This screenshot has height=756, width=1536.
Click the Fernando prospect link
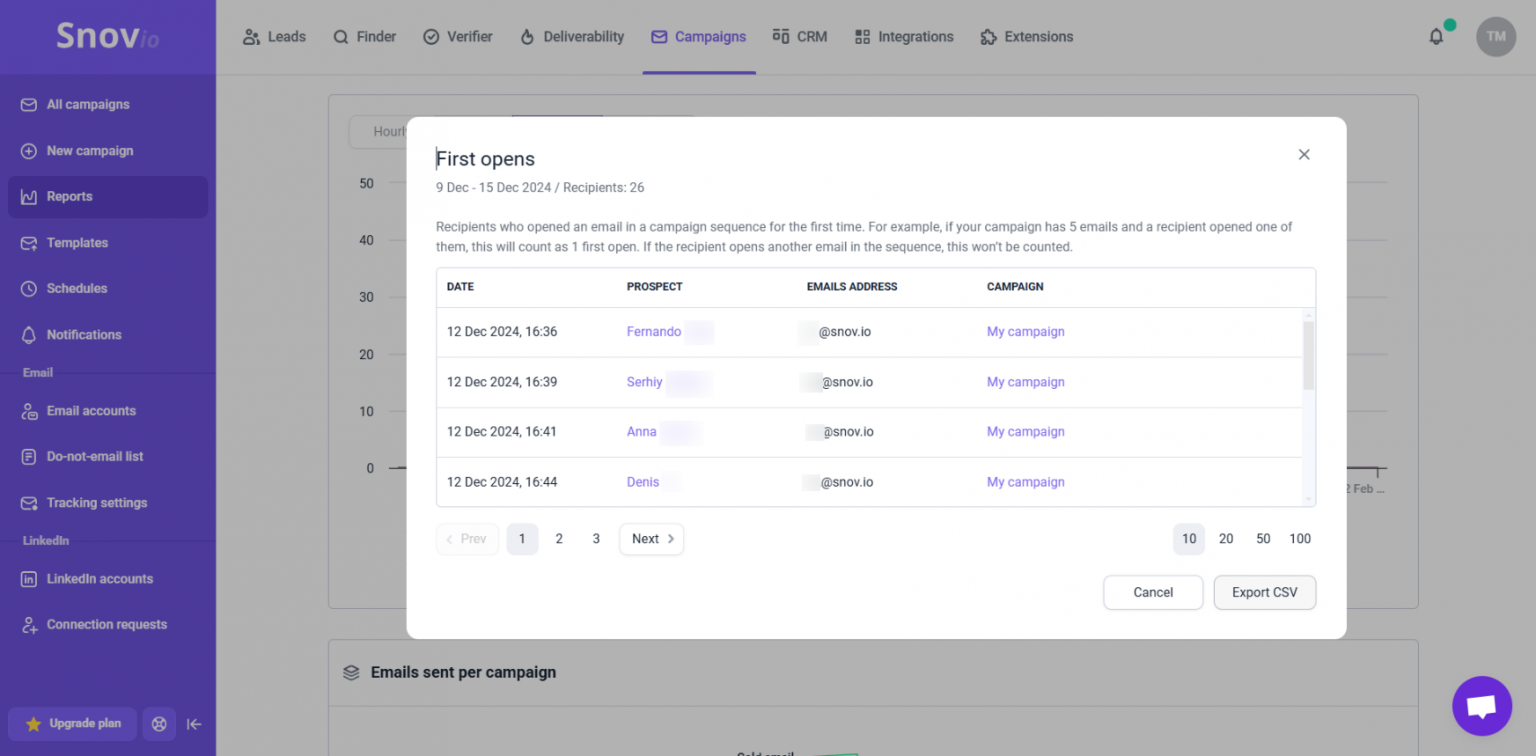coord(654,332)
